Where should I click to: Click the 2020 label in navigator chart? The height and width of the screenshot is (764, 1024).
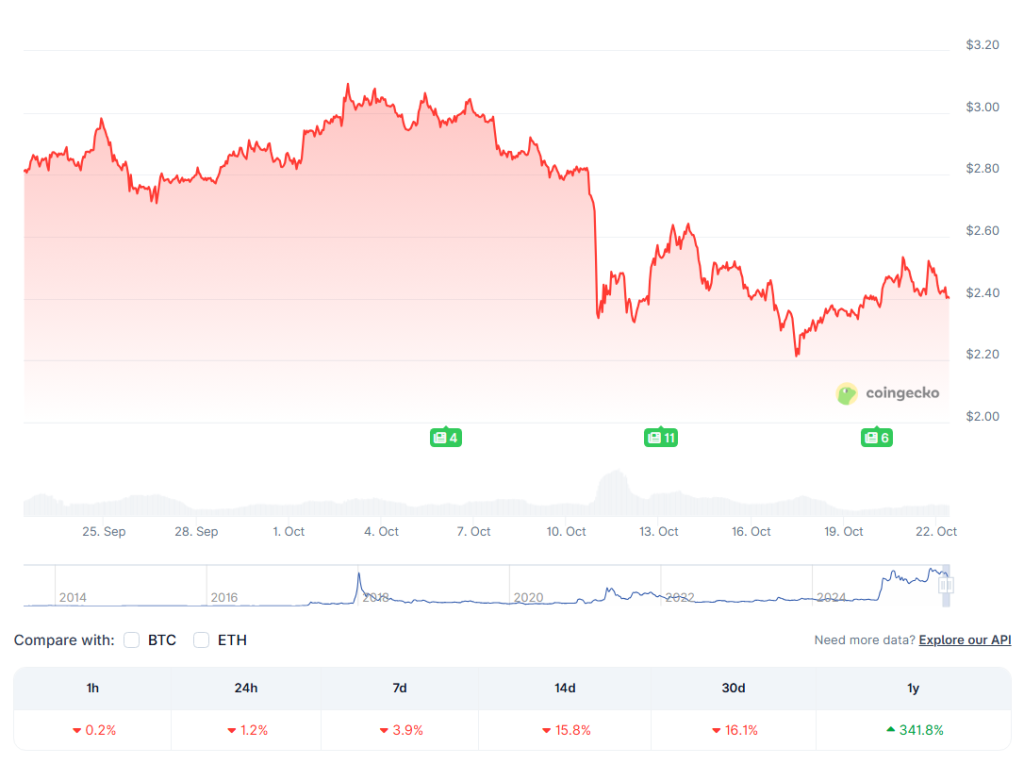point(527,597)
